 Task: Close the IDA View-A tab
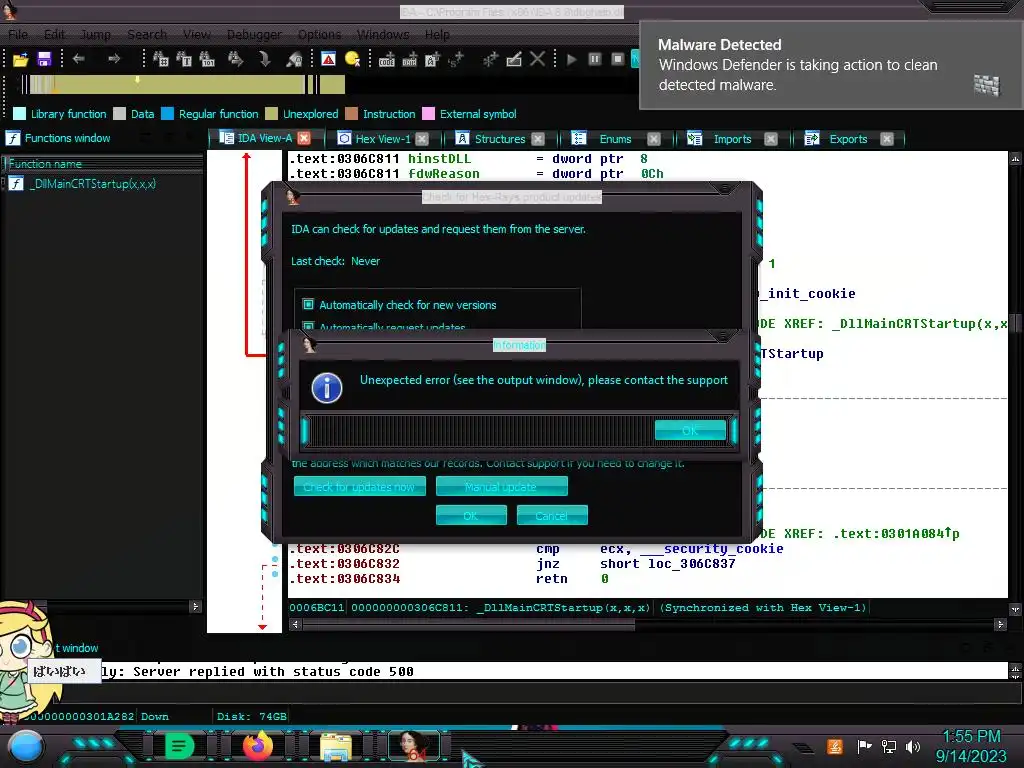tap(304, 138)
